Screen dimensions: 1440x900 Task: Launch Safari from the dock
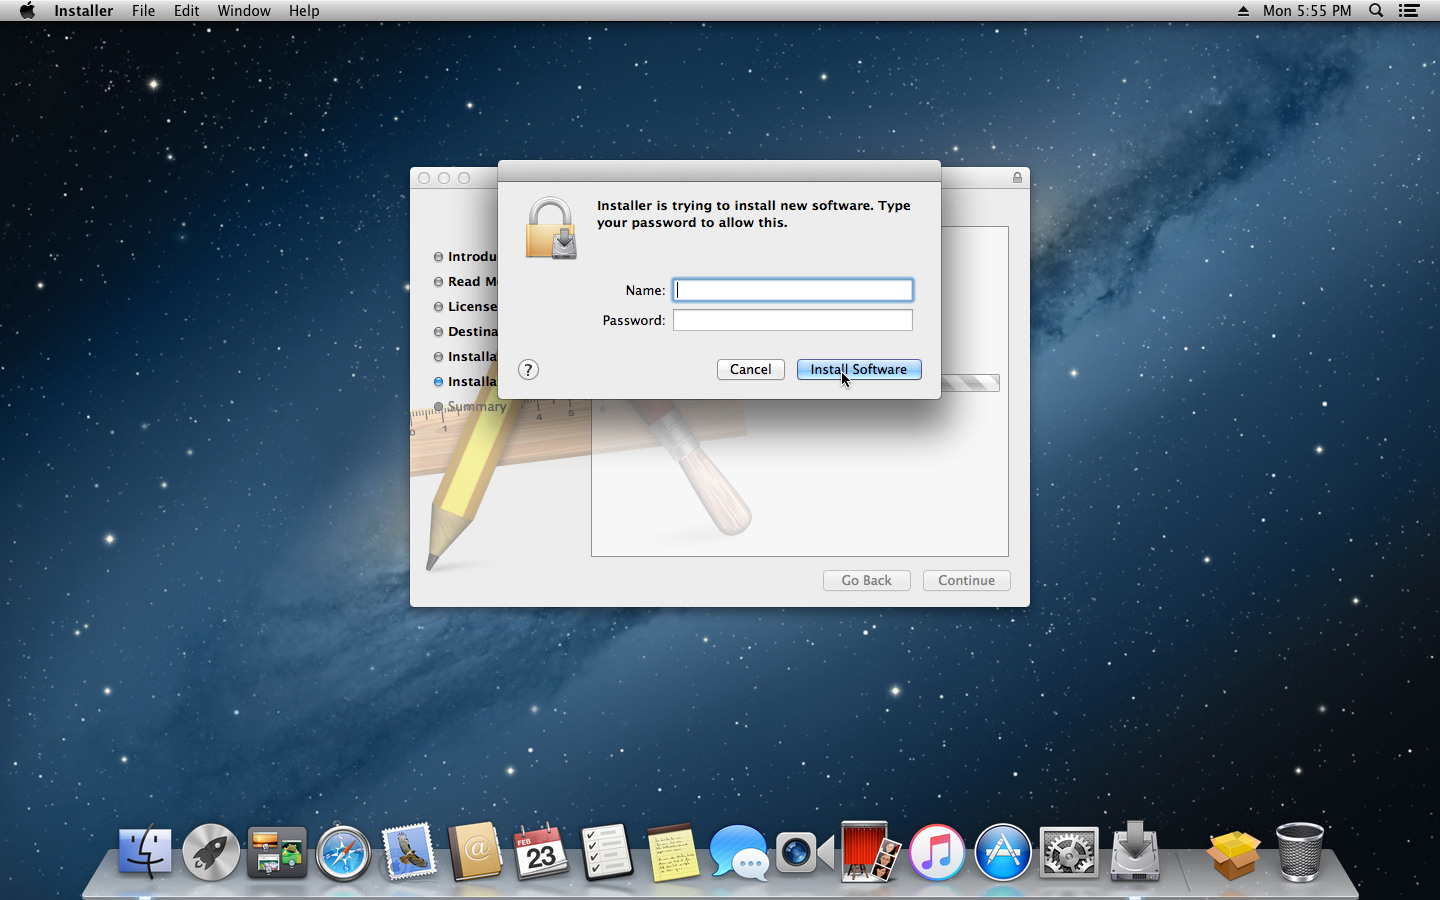click(343, 854)
